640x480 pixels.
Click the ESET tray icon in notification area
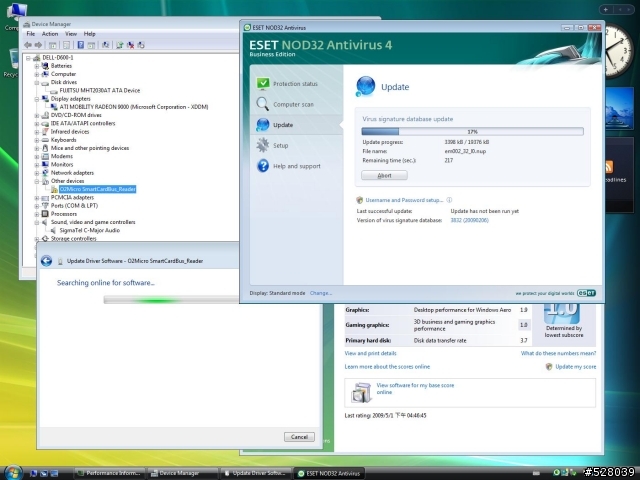[556, 473]
